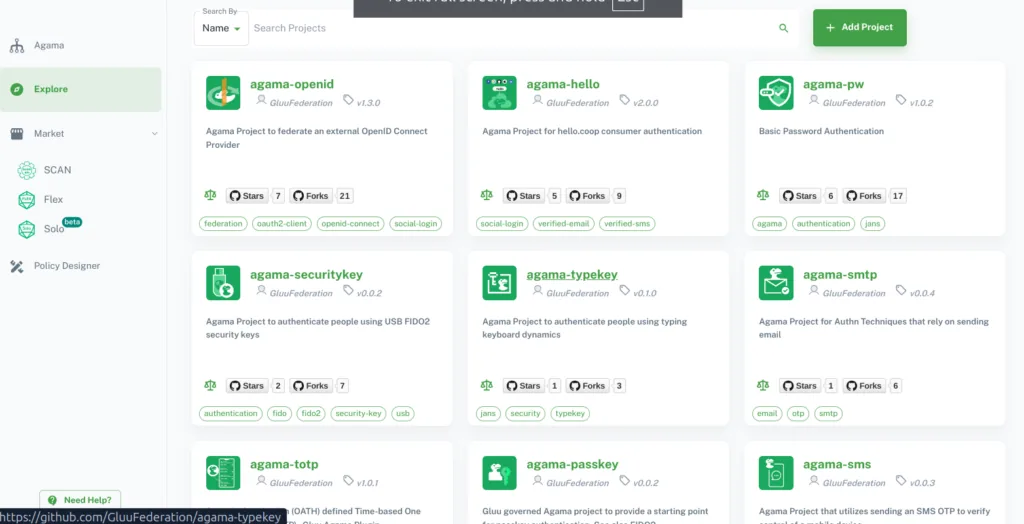Screen dimensions: 1024x524
Task: Click the Agama sidebar icon
Action: 17,46
